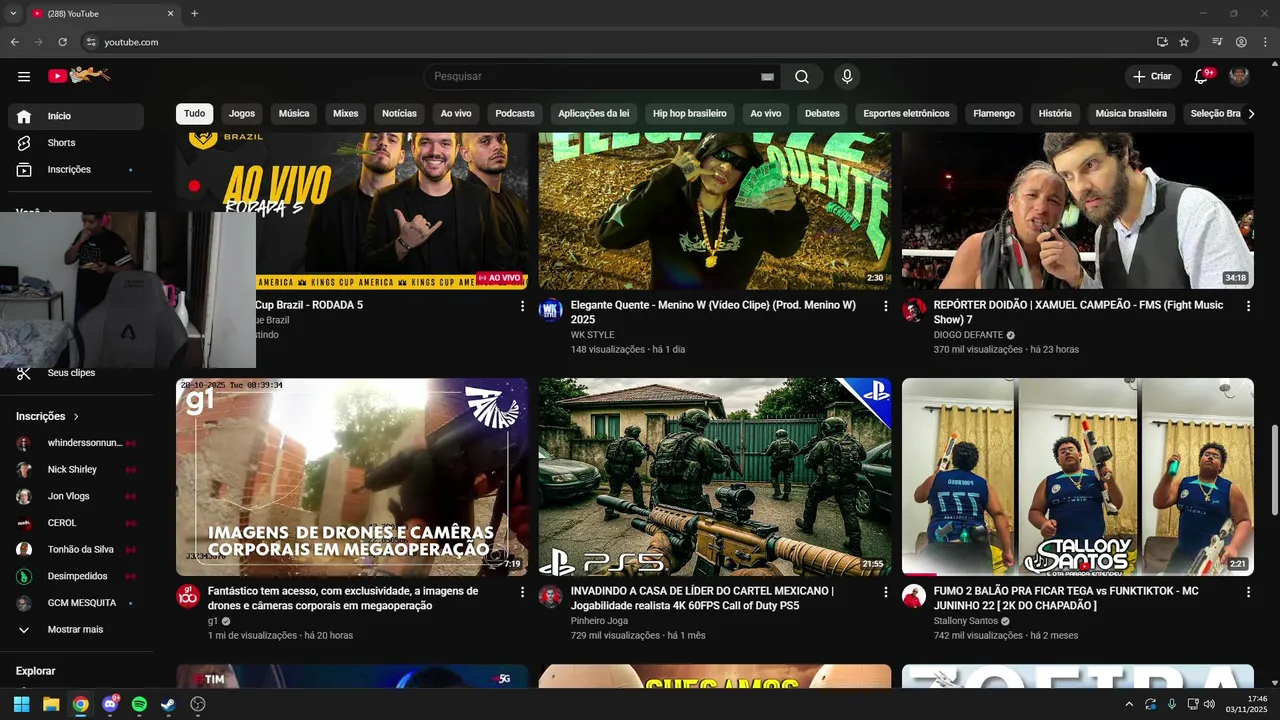Open more options for Cup Brazil RODADA 5
The height and width of the screenshot is (720, 1280).
coord(522,306)
